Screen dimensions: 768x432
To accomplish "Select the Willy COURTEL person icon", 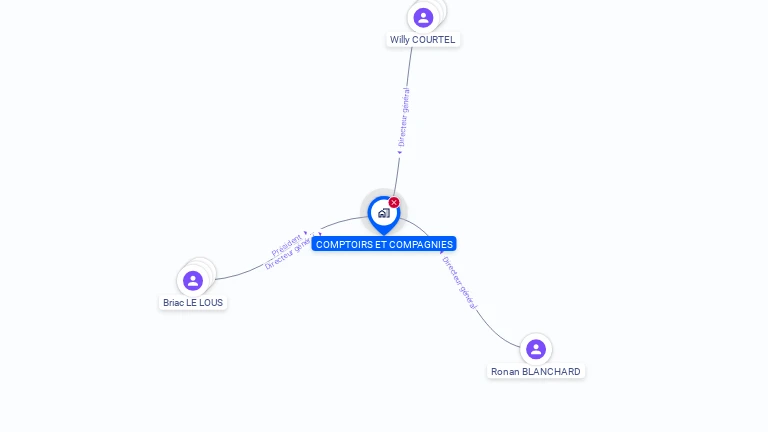I will pyautogui.click(x=423, y=18).
